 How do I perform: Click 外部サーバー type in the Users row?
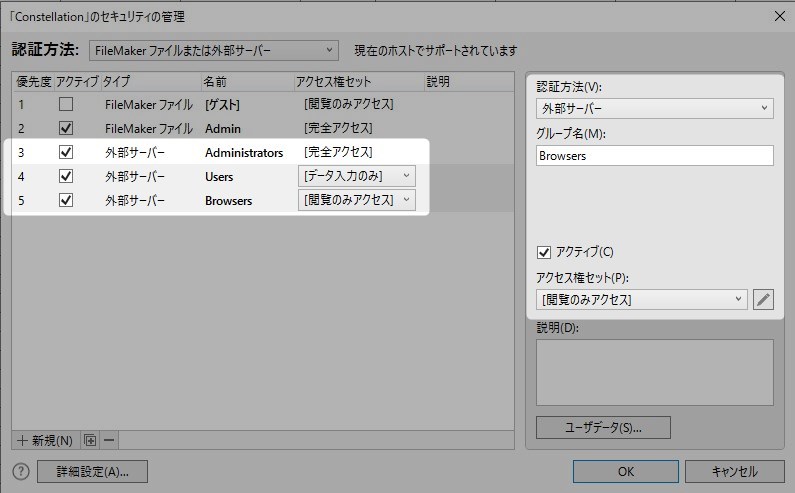point(135,177)
